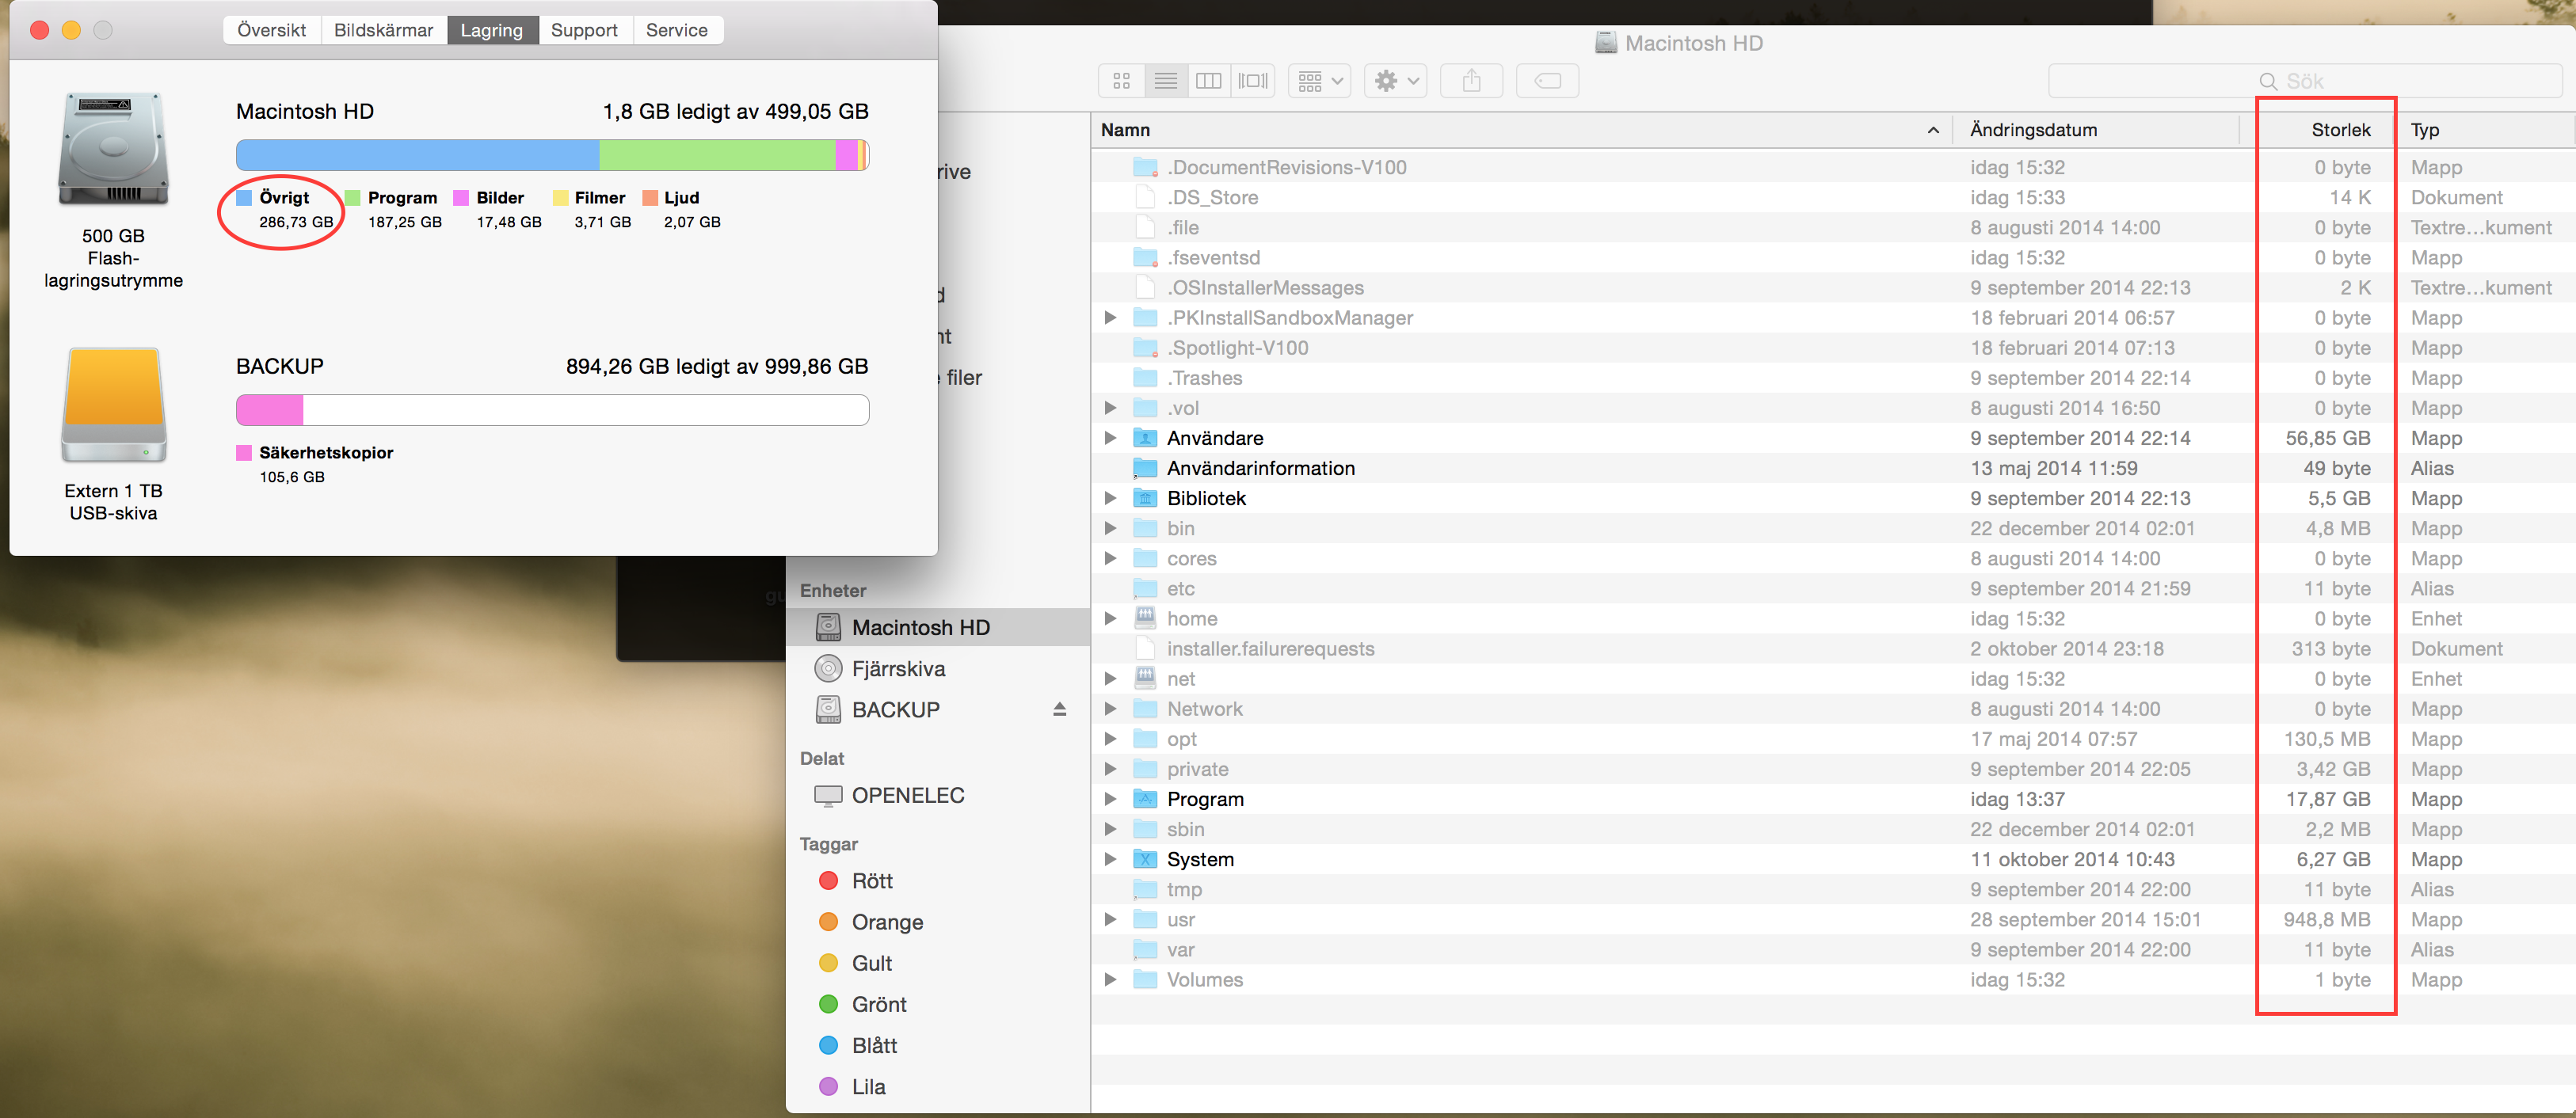Select the .DS_Store document icon
Viewport: 2576px width, 1118px height.
tap(1146, 197)
